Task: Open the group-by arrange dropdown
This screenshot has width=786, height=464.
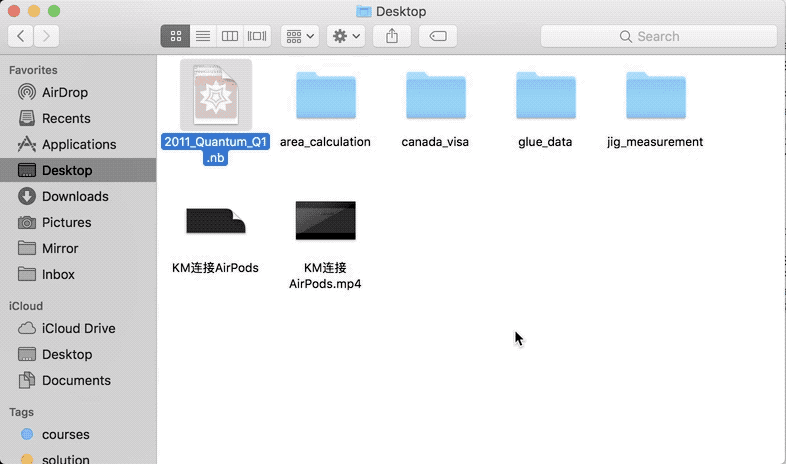Action: (300, 36)
